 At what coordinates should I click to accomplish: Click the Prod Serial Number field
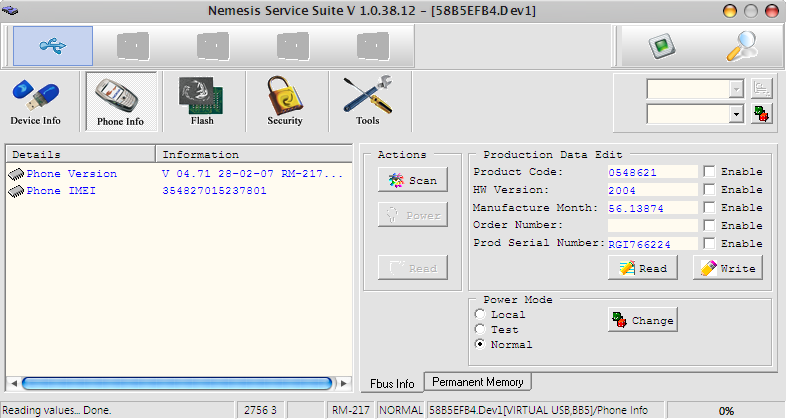652,244
